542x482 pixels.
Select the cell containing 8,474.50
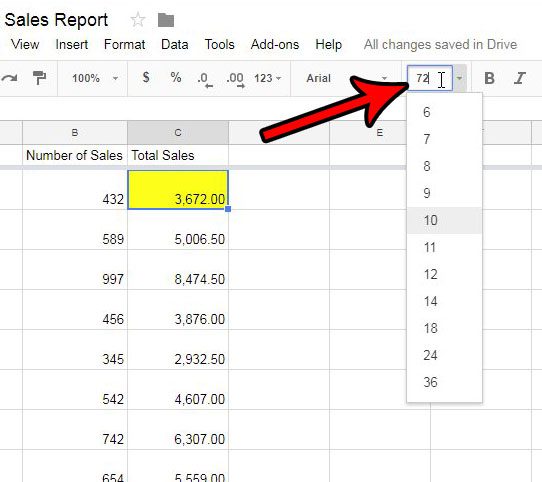coord(178,270)
